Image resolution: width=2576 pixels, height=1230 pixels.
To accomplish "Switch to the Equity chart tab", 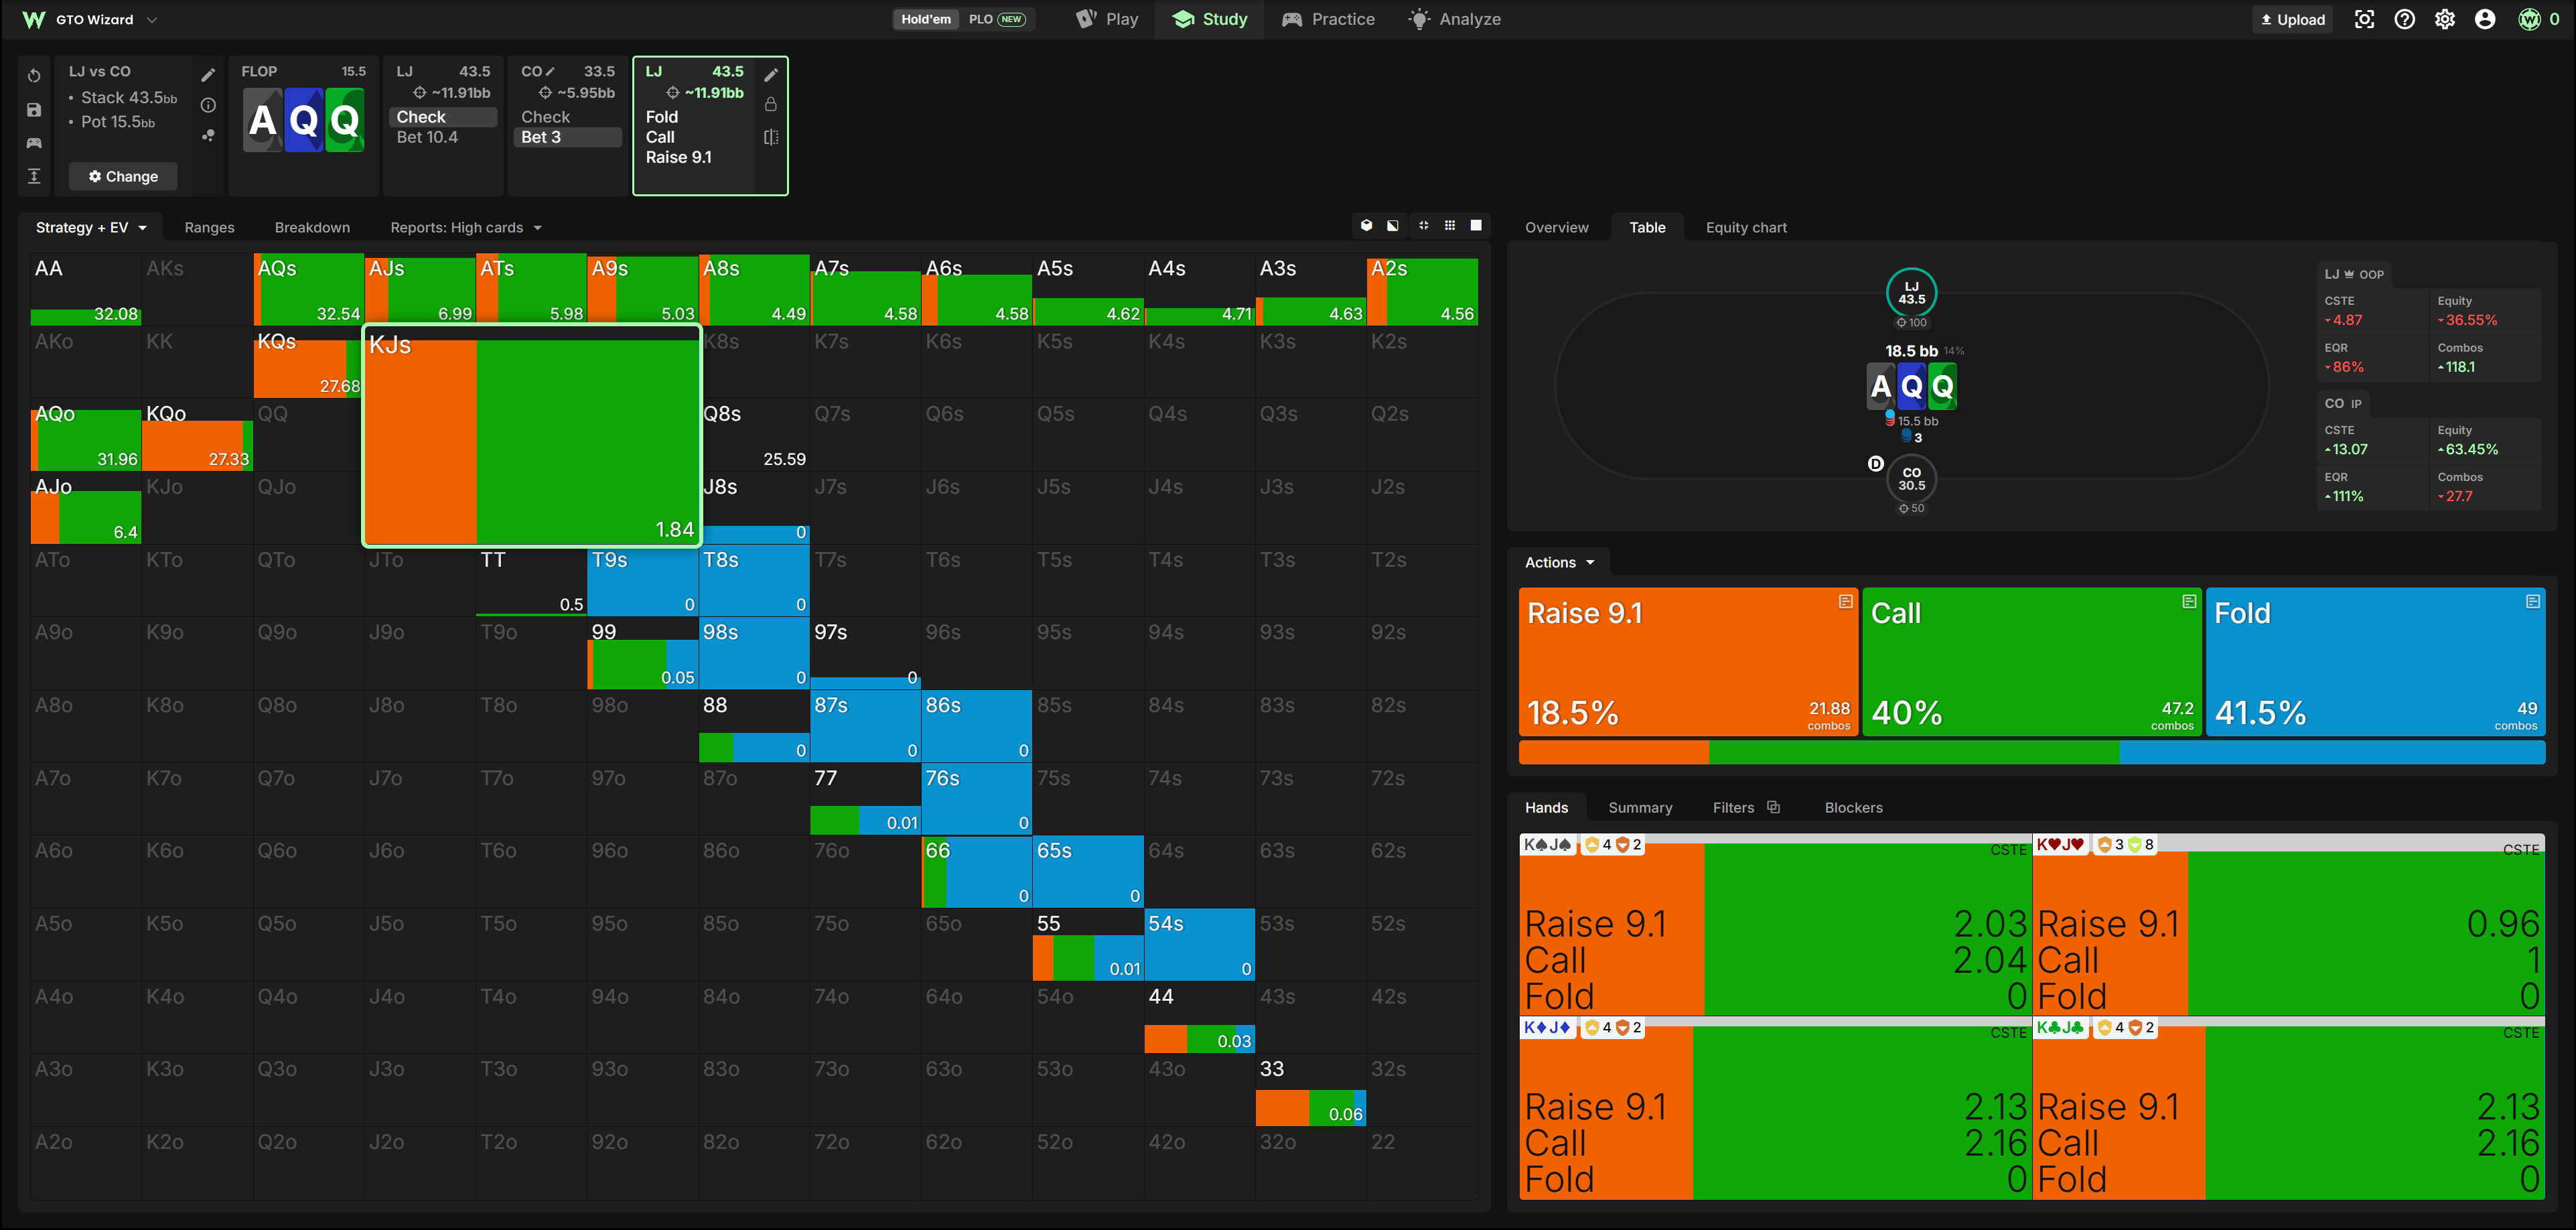I will tap(1746, 228).
